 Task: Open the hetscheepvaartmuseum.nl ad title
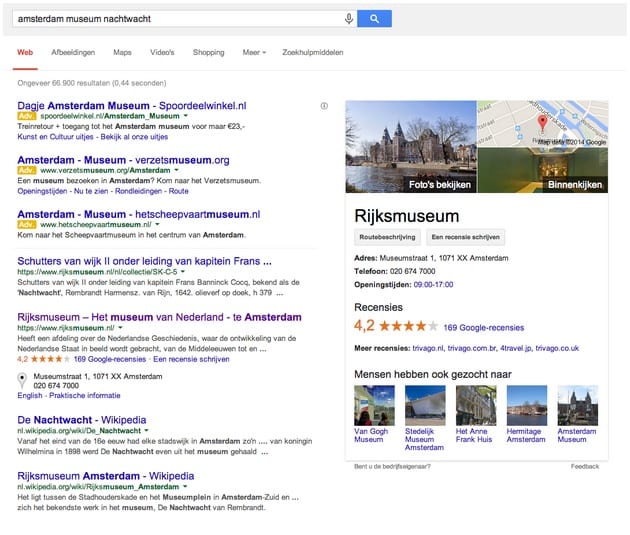[x=139, y=214]
